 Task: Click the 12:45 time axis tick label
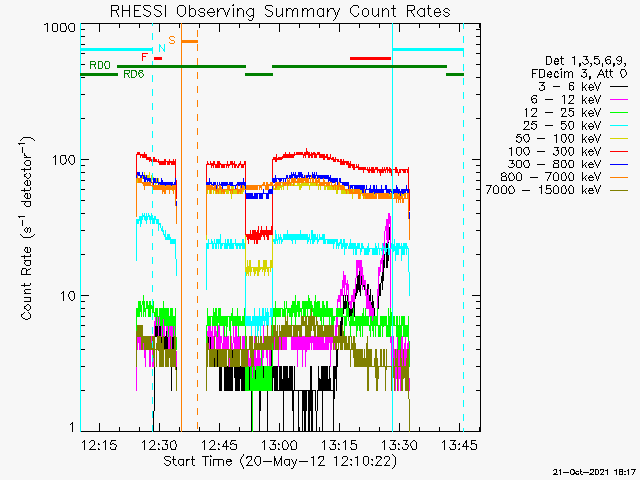(x=219, y=445)
